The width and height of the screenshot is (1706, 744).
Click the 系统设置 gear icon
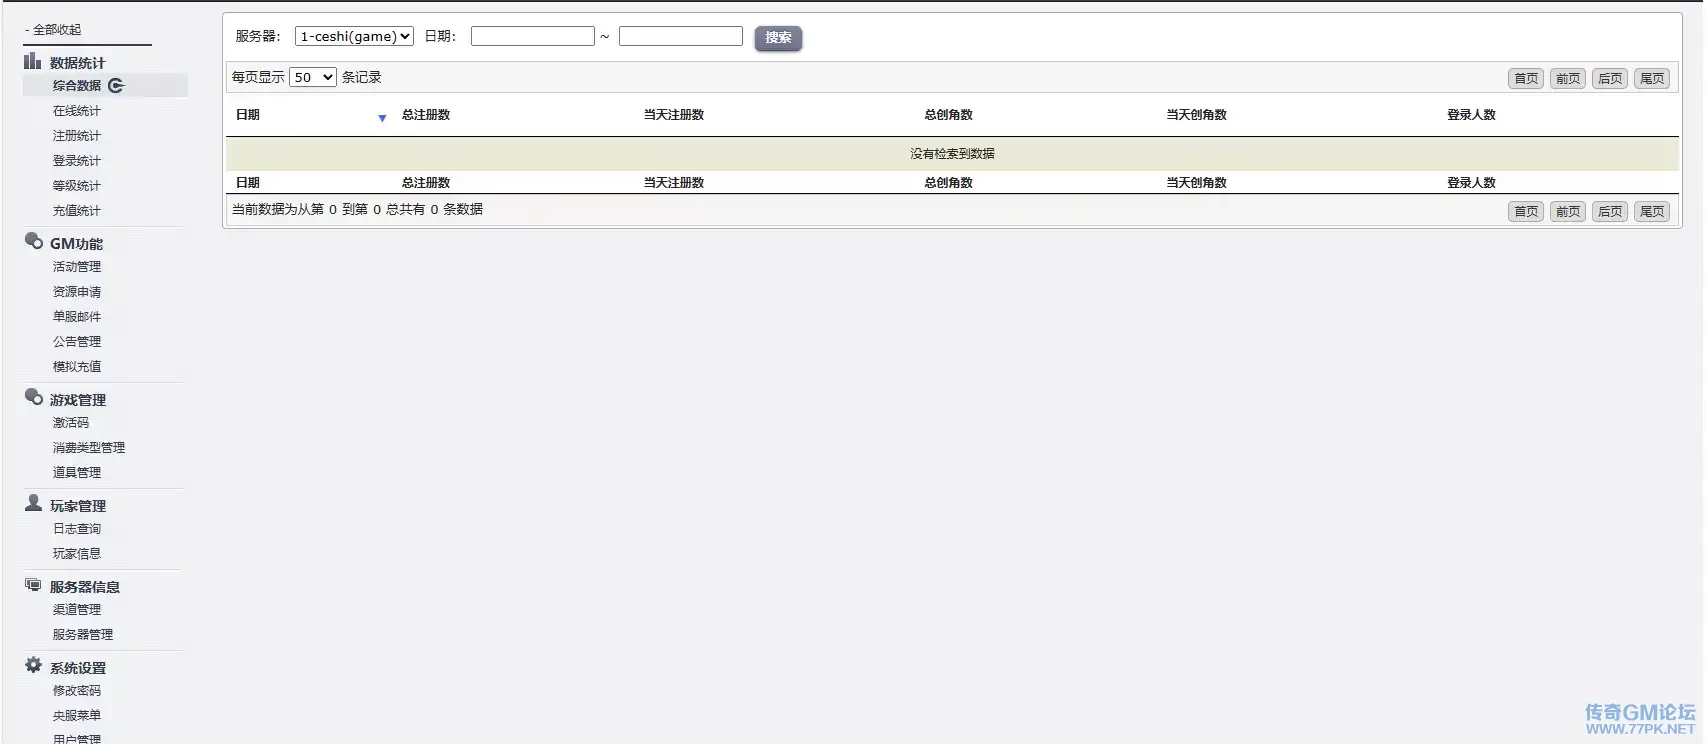[x=33, y=665]
